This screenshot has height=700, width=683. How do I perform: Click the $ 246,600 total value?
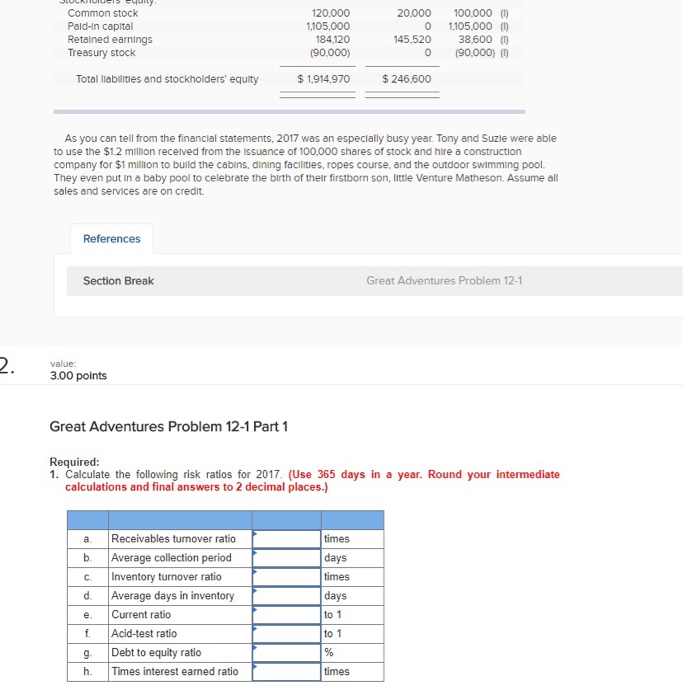[x=407, y=79]
